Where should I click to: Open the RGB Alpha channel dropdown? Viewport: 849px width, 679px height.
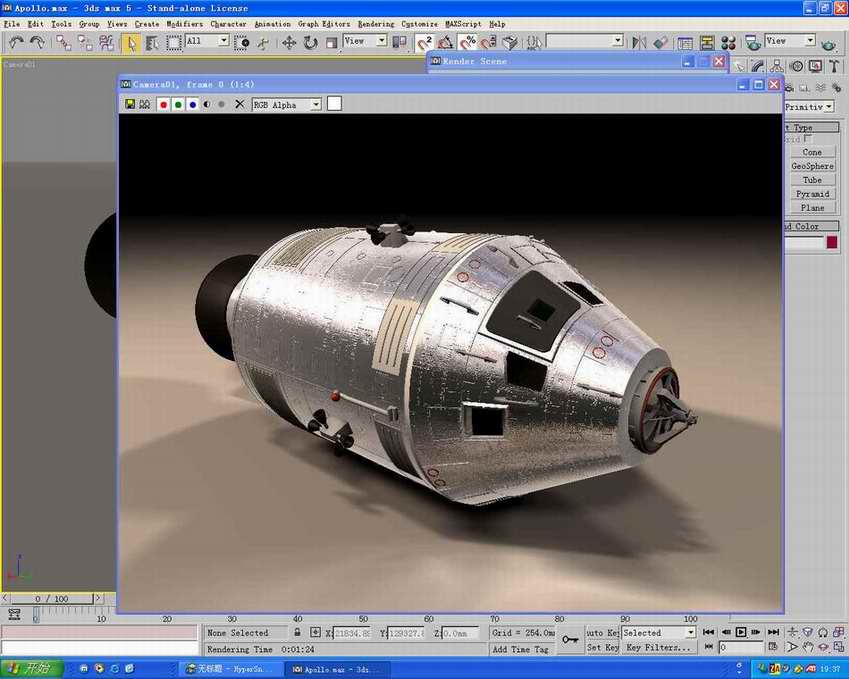point(287,104)
